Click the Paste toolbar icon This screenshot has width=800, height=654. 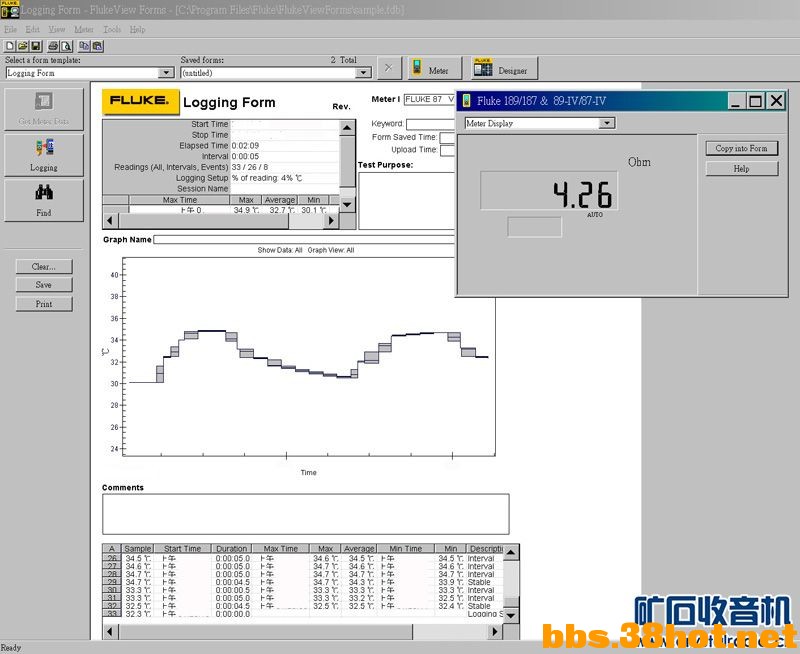click(97, 46)
